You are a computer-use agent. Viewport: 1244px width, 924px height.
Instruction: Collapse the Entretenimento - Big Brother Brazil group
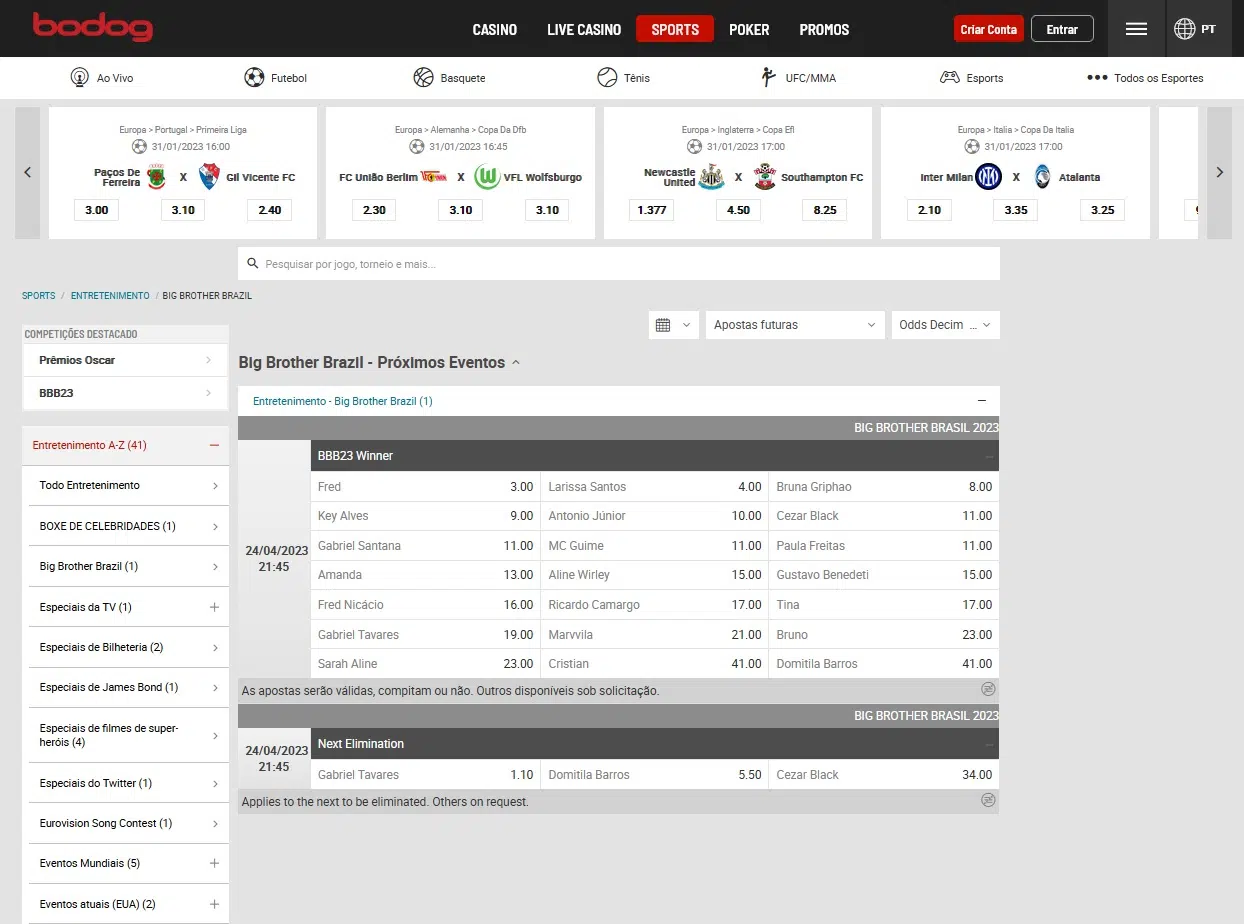click(982, 401)
